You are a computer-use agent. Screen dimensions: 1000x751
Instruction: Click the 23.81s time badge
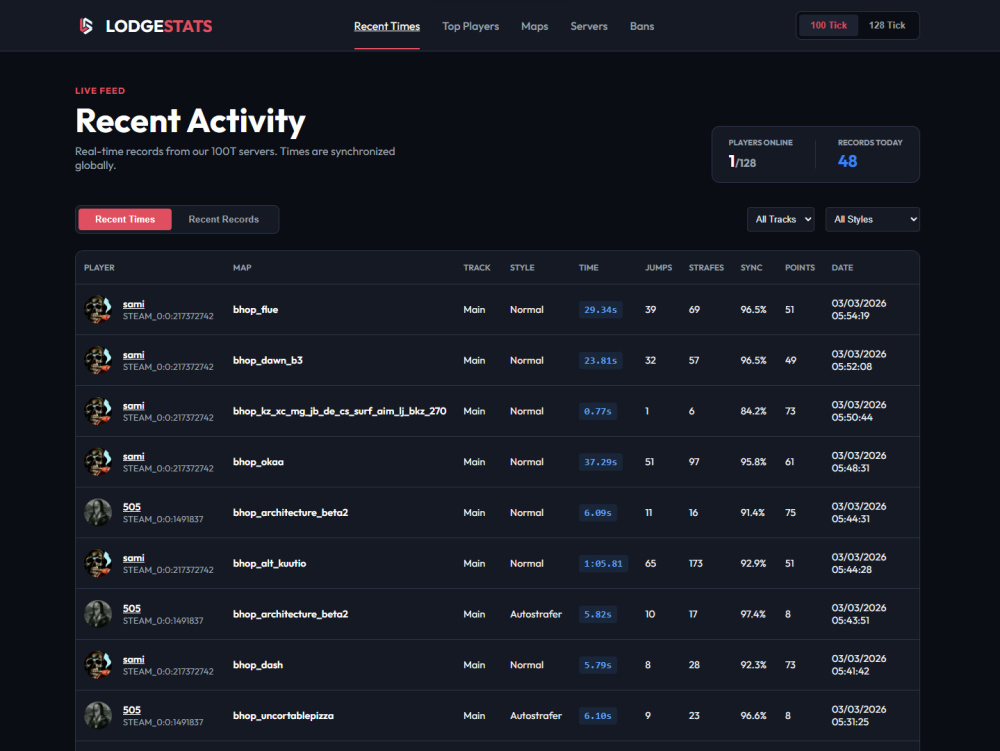pyautogui.click(x=601, y=360)
